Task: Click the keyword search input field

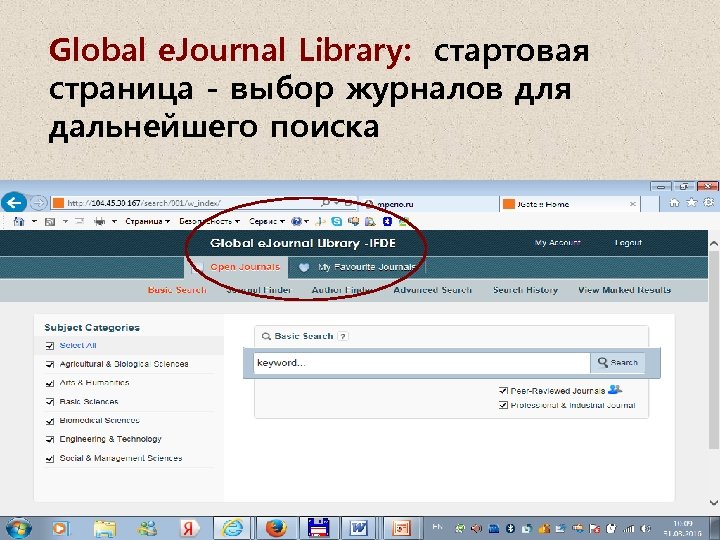Action: pos(422,363)
